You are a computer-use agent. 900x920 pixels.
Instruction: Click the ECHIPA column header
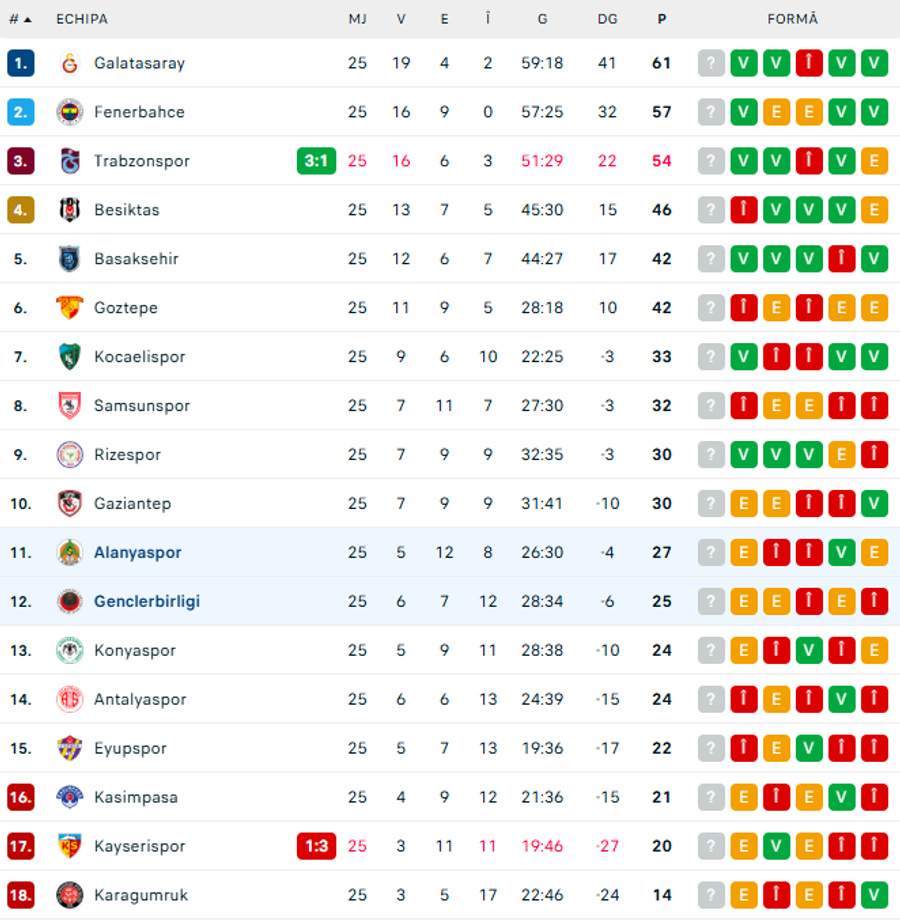coord(82,19)
